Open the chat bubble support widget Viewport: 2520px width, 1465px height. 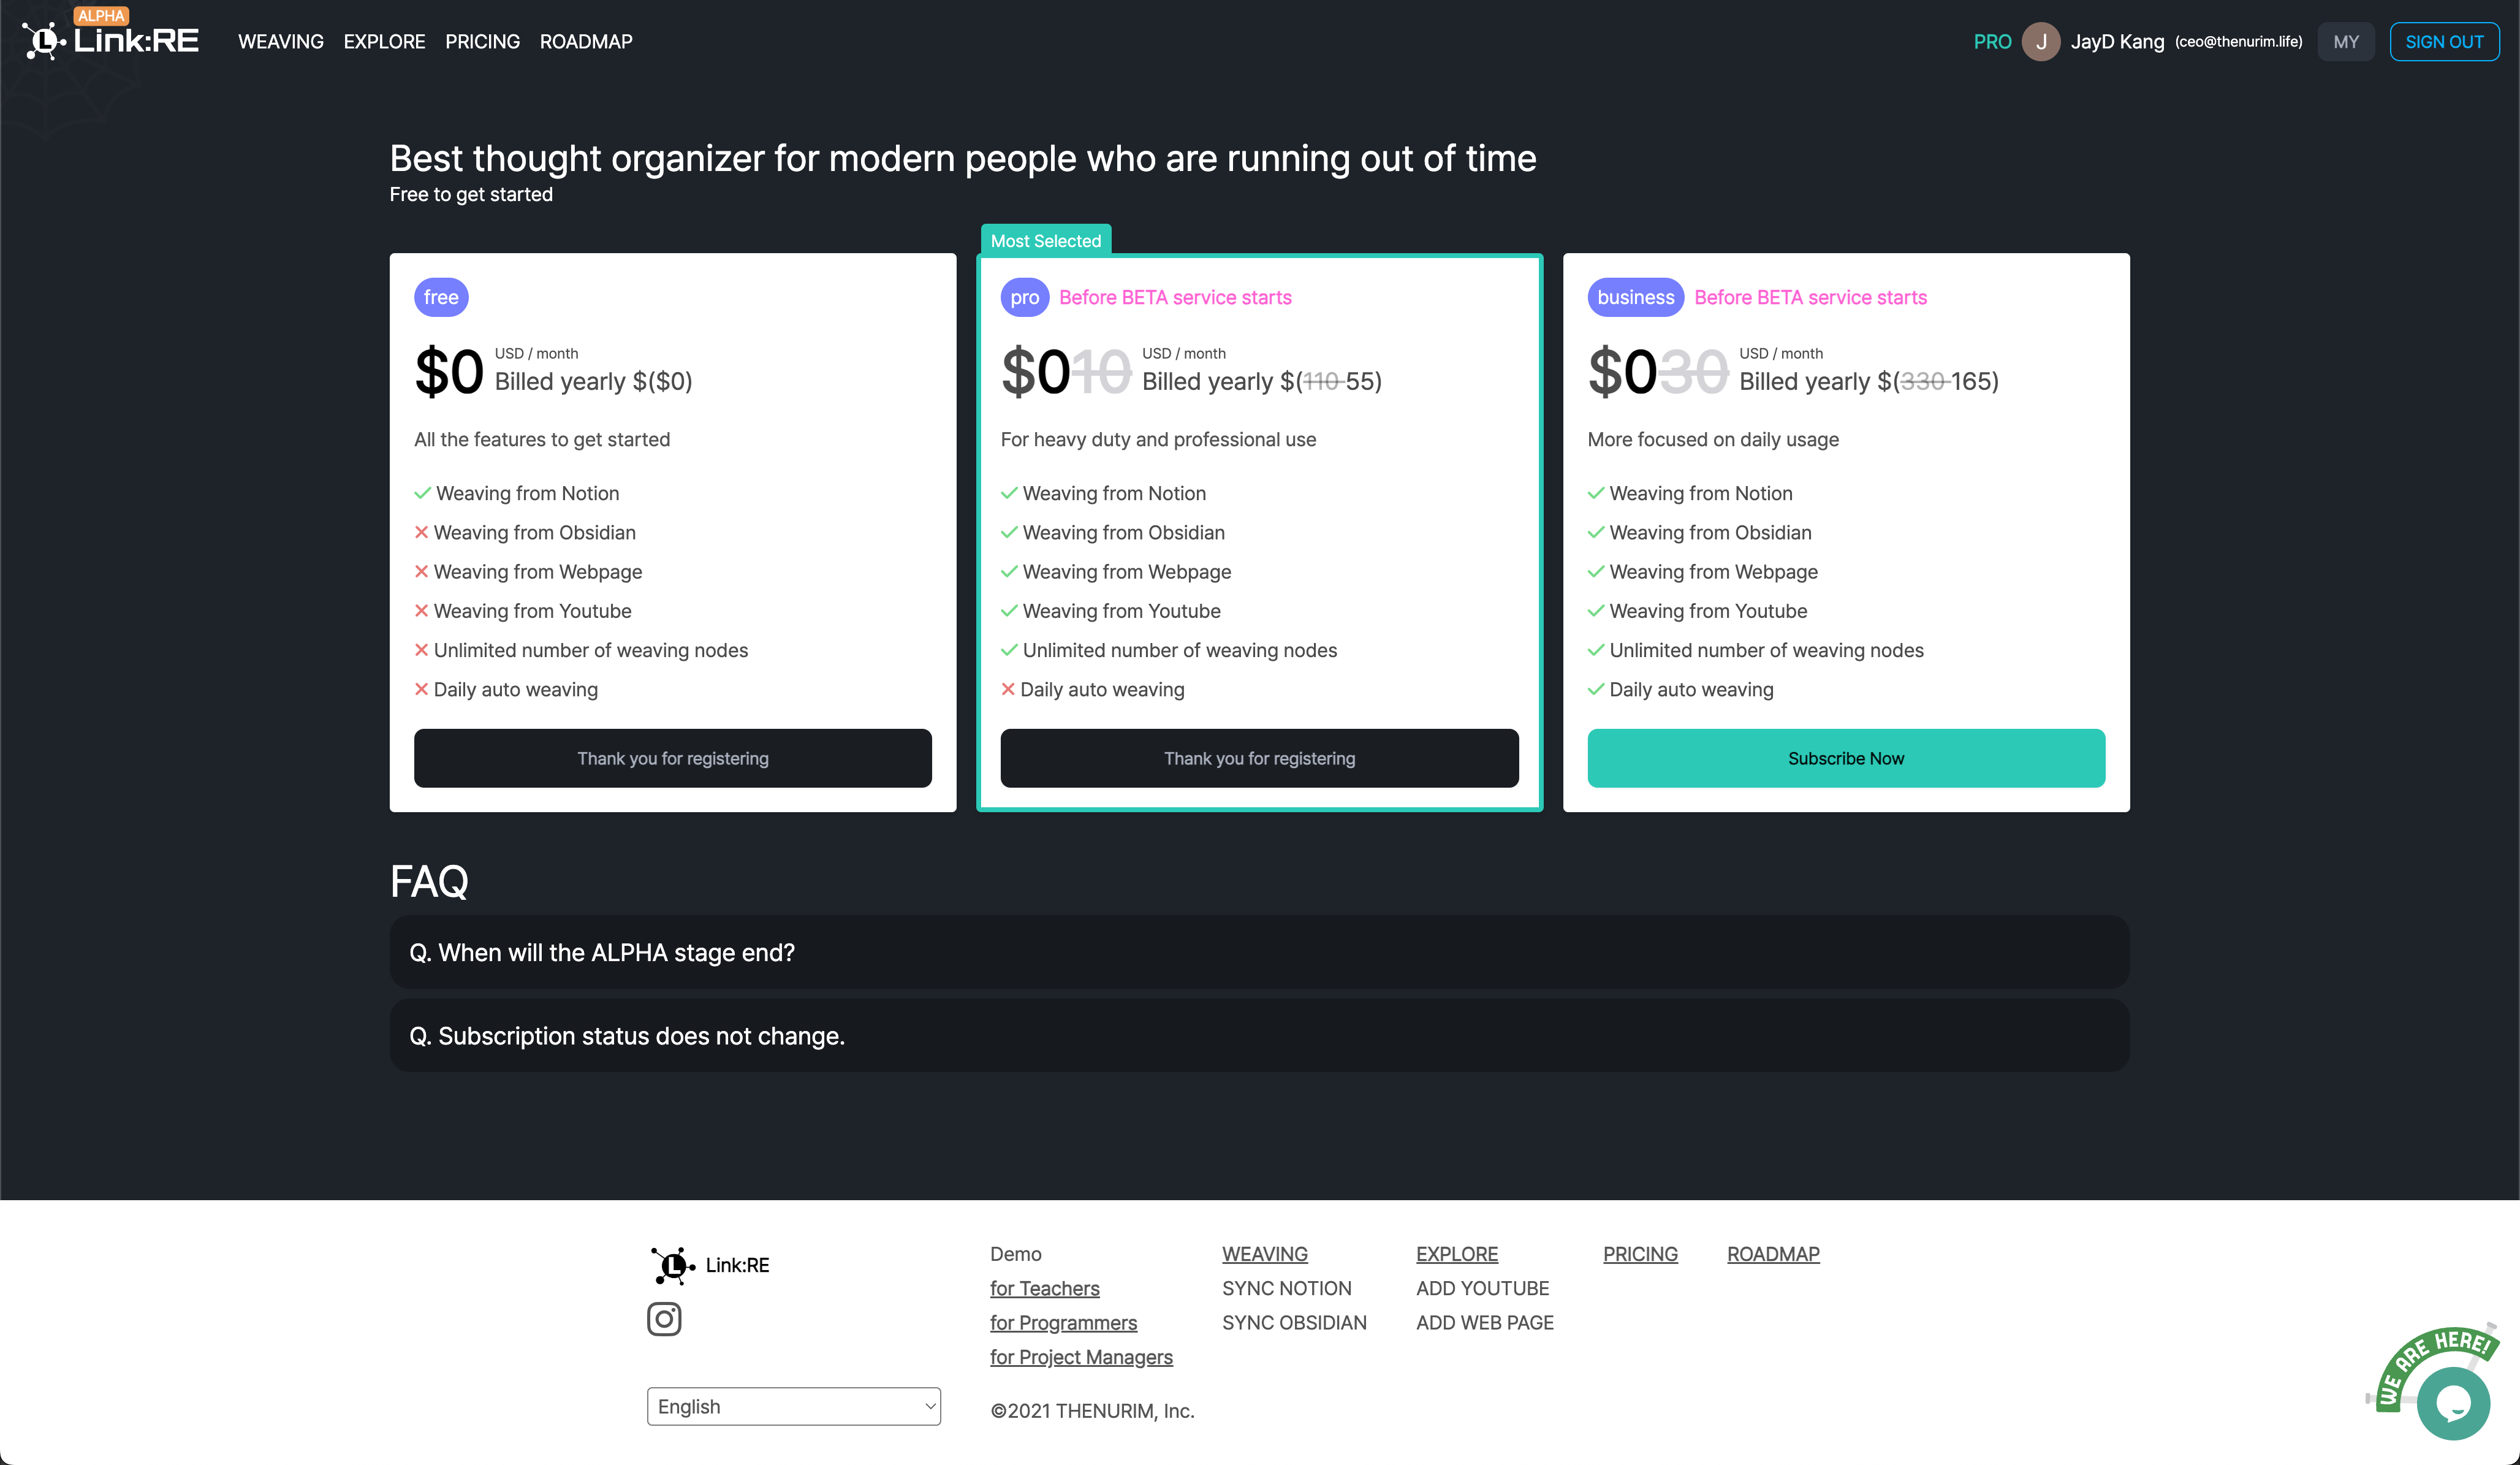(x=2453, y=1404)
